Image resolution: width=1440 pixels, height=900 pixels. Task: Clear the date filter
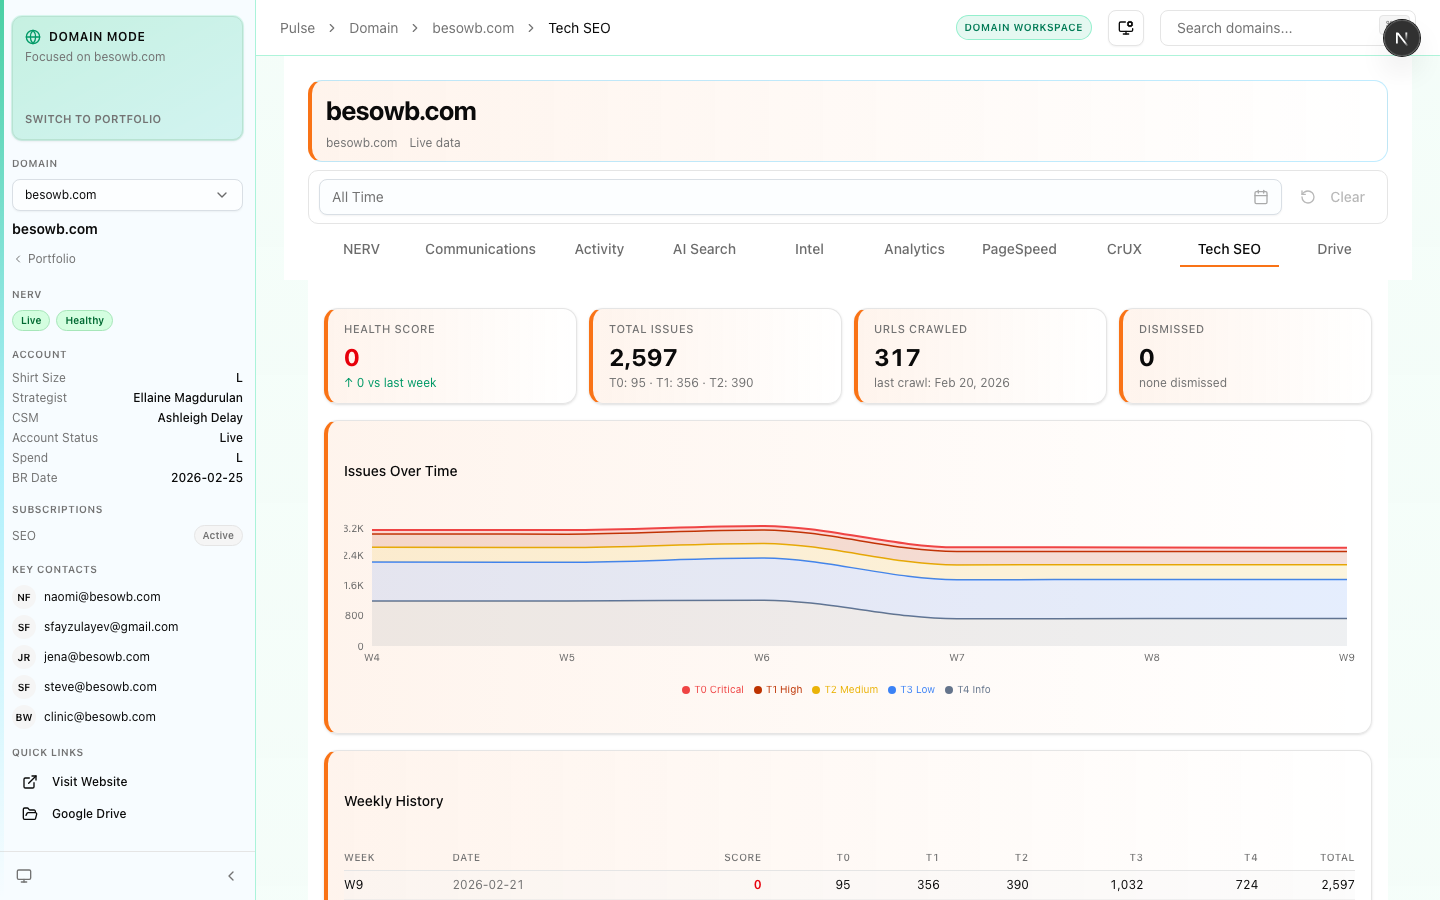point(1333,197)
